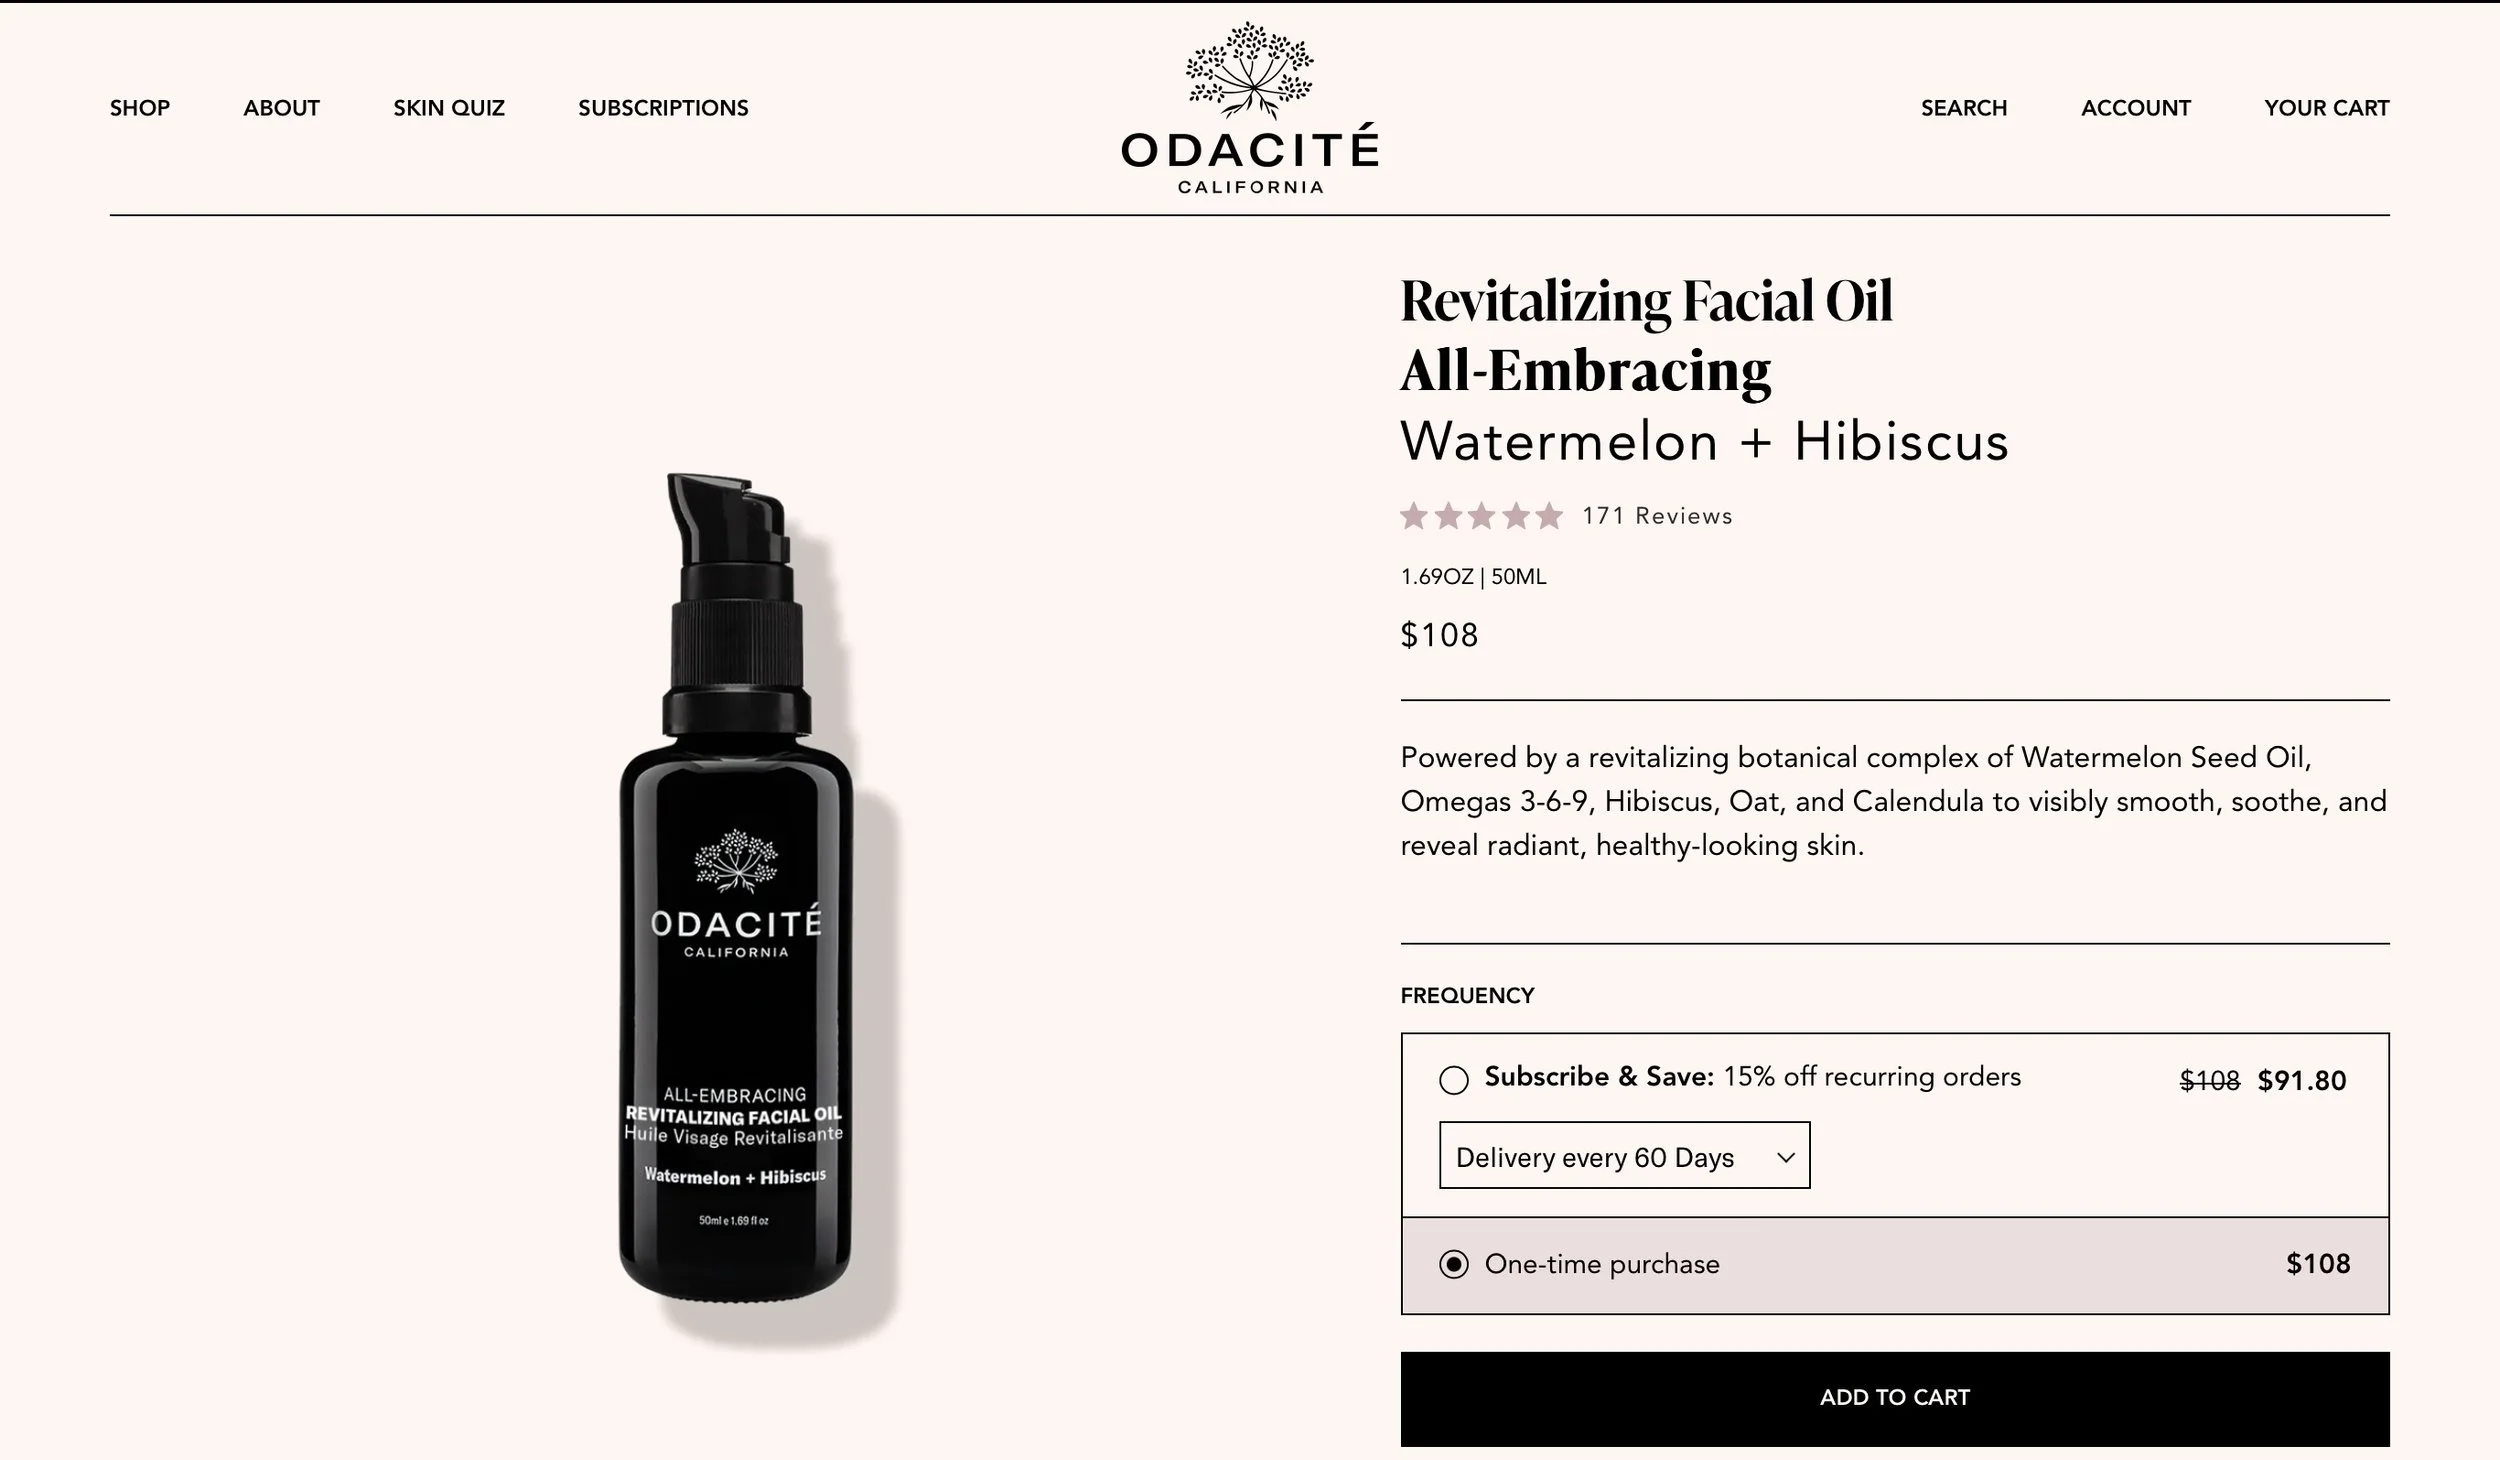Expand the SHOP navigation menu
This screenshot has height=1460, width=2500.
pyautogui.click(x=140, y=108)
